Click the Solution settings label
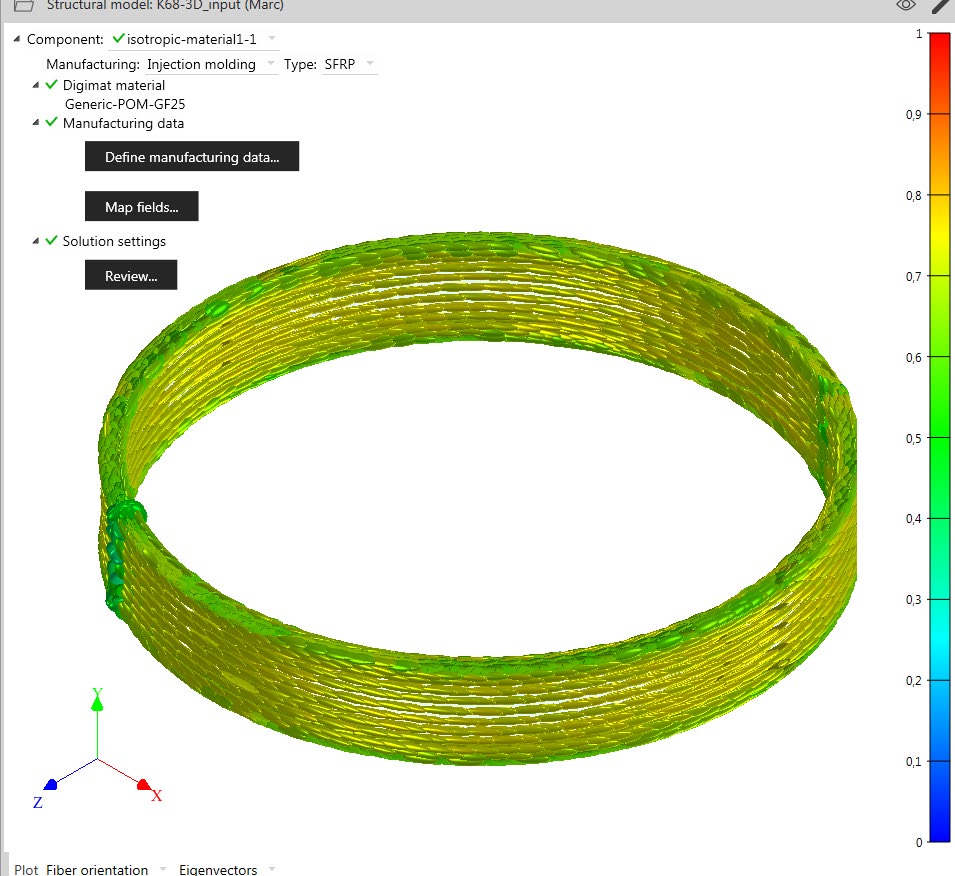The image size is (955, 876). (114, 241)
